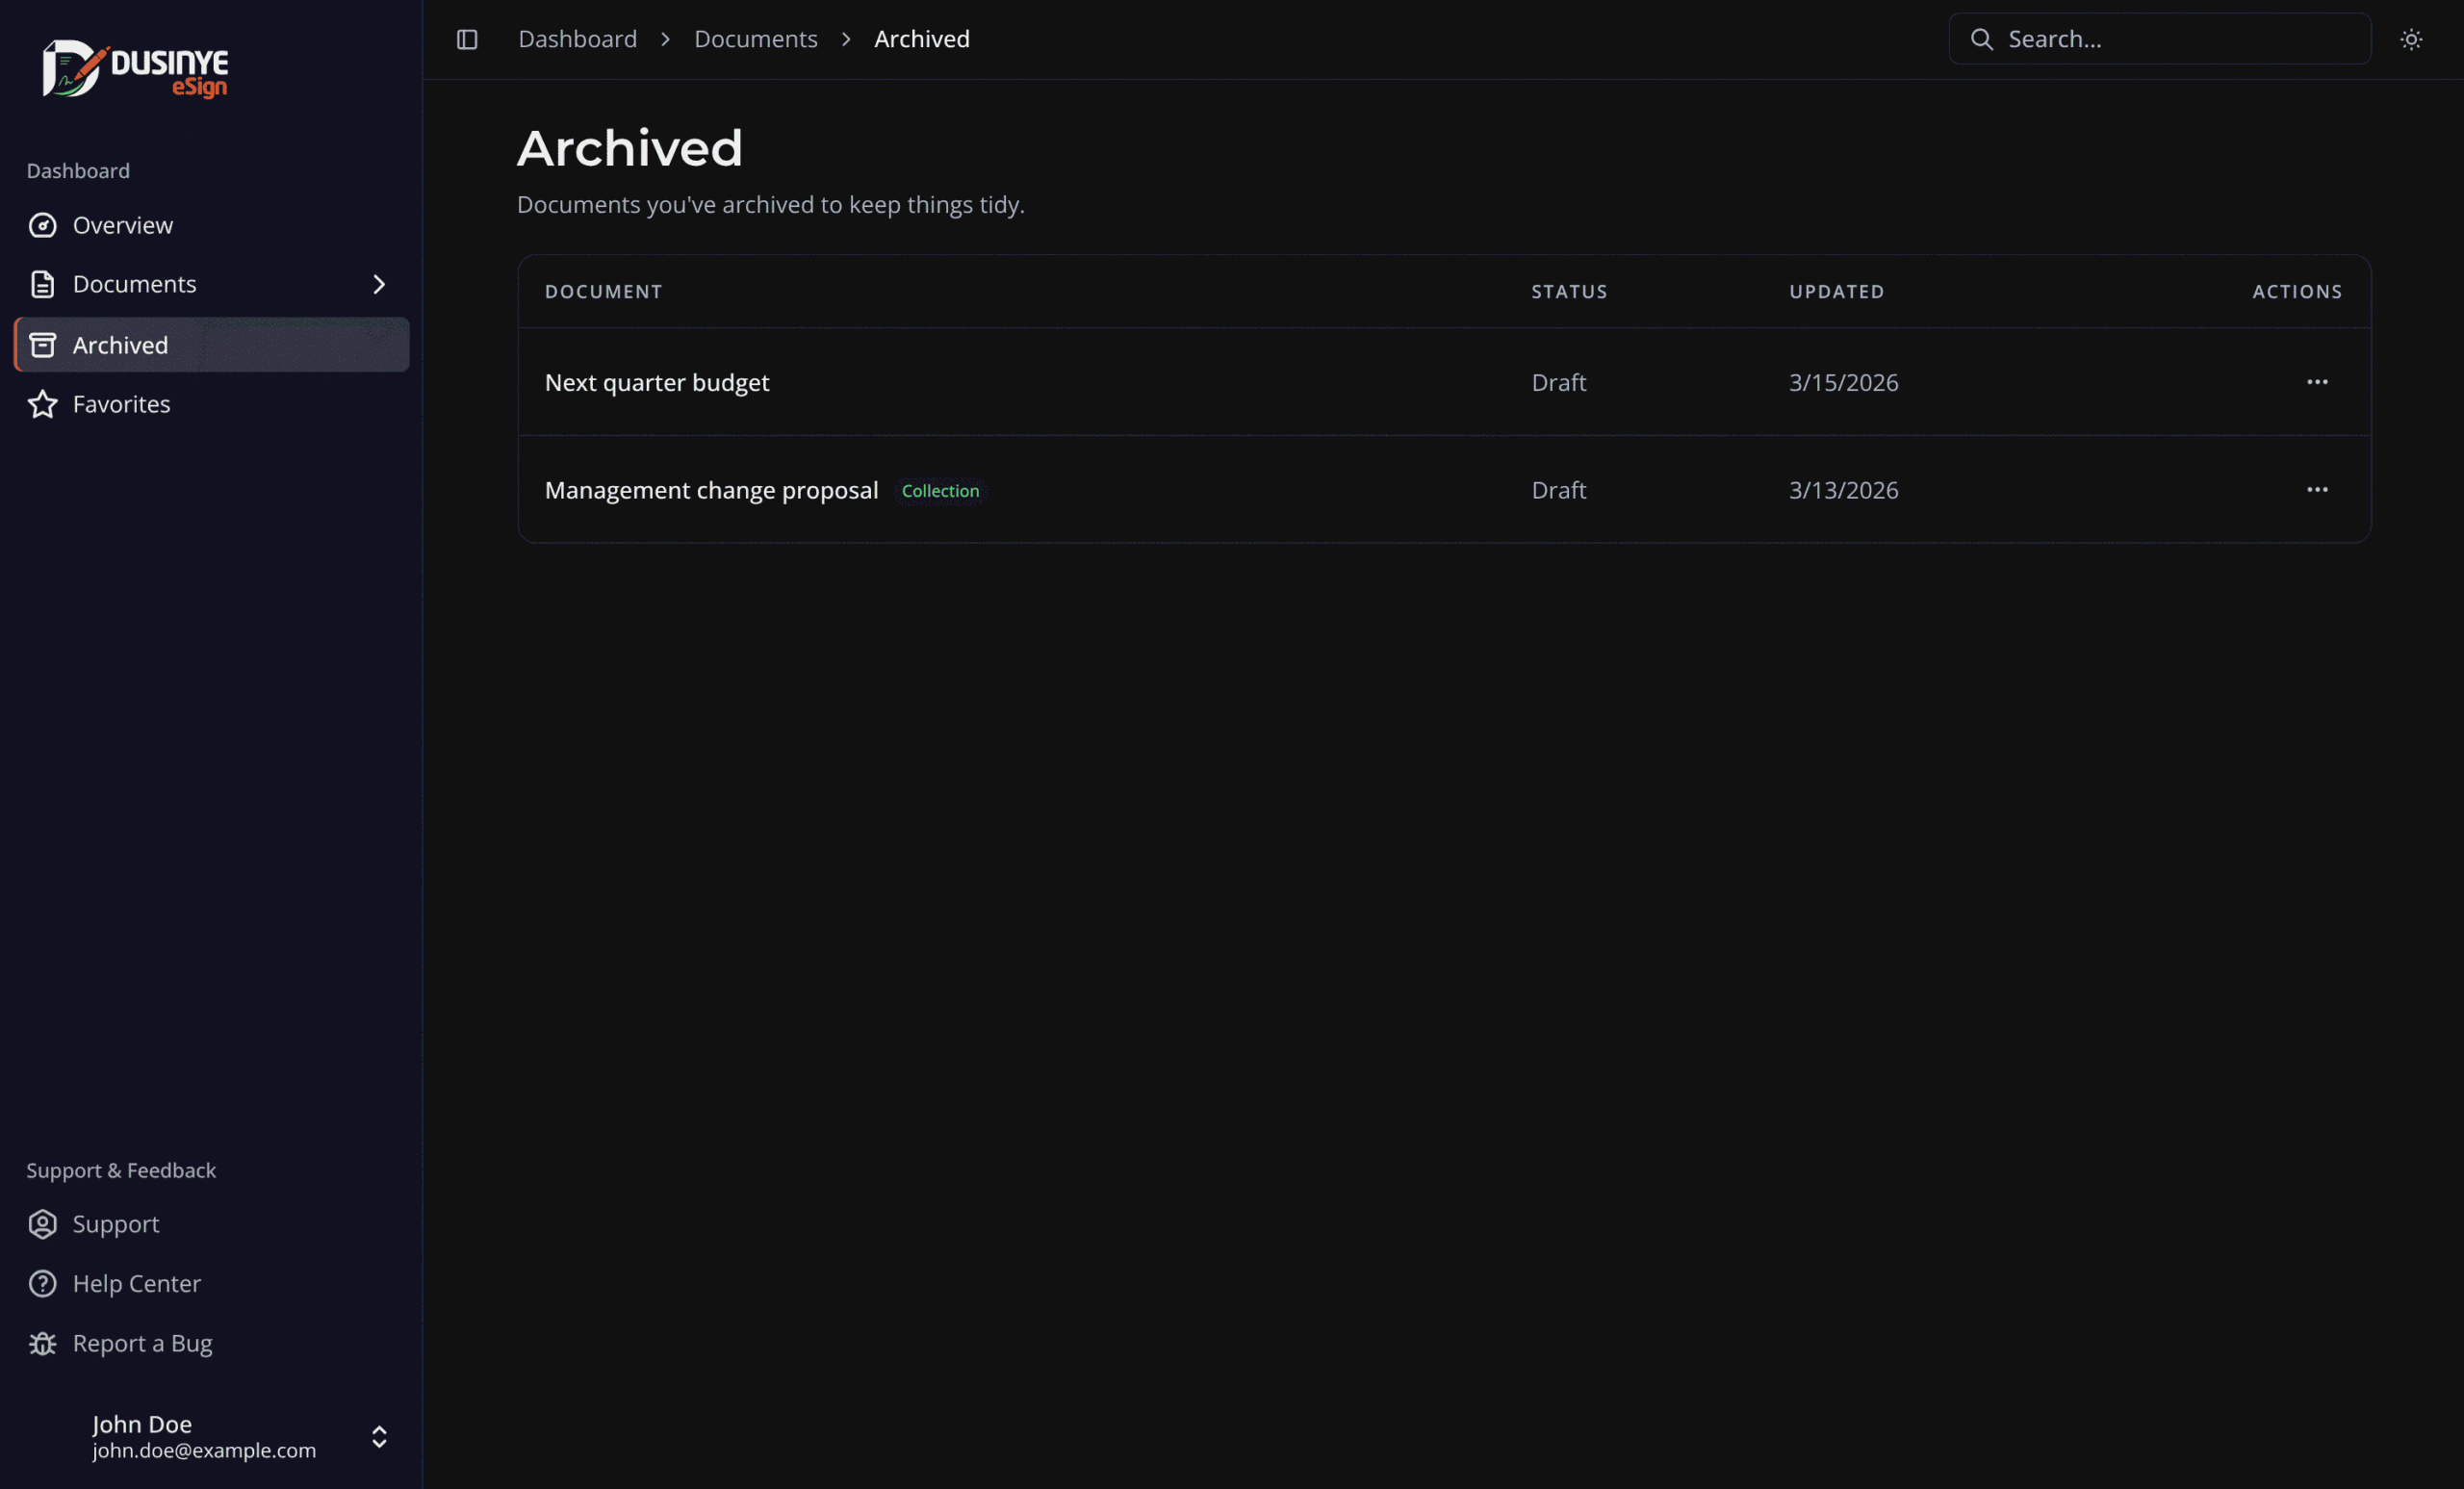Click the 3/15/2026 date cell
This screenshot has width=2464, height=1489.
coord(1843,382)
